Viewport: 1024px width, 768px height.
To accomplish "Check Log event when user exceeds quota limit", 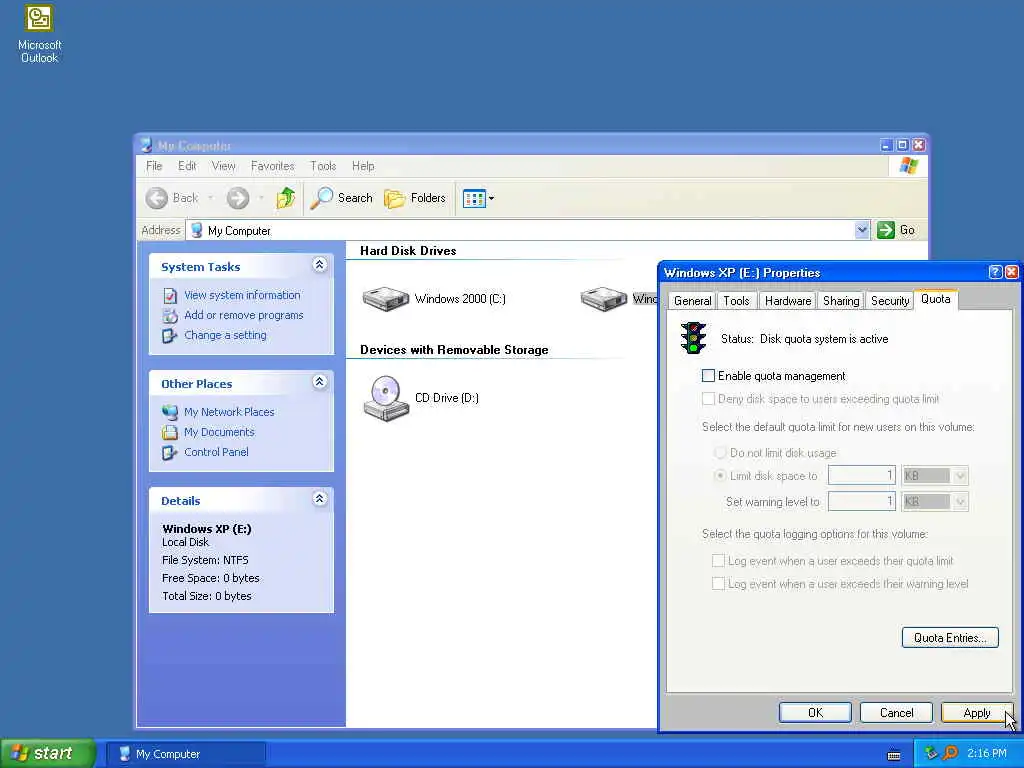I will point(718,560).
